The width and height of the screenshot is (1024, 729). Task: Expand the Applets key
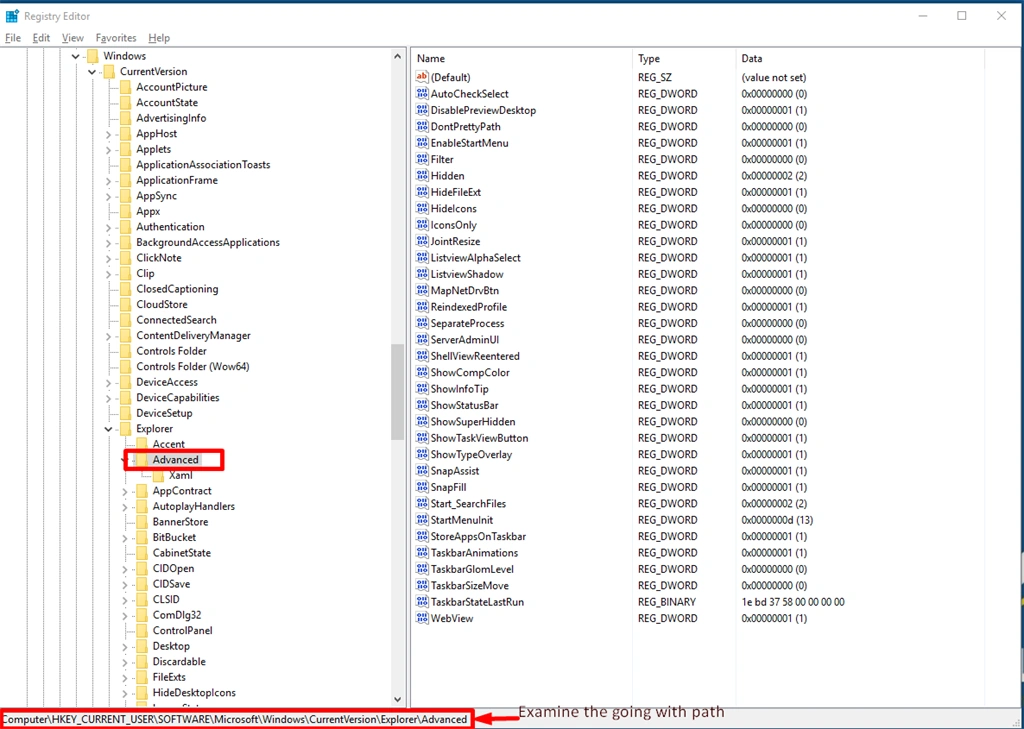108,150
